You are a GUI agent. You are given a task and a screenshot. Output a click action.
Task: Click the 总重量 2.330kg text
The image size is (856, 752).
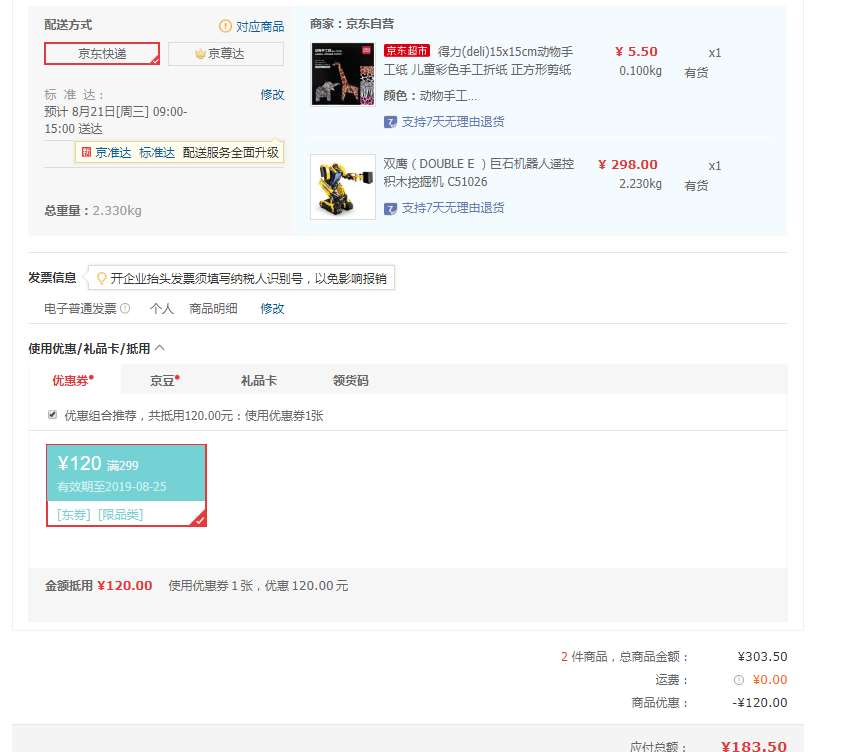pyautogui.click(x=93, y=211)
